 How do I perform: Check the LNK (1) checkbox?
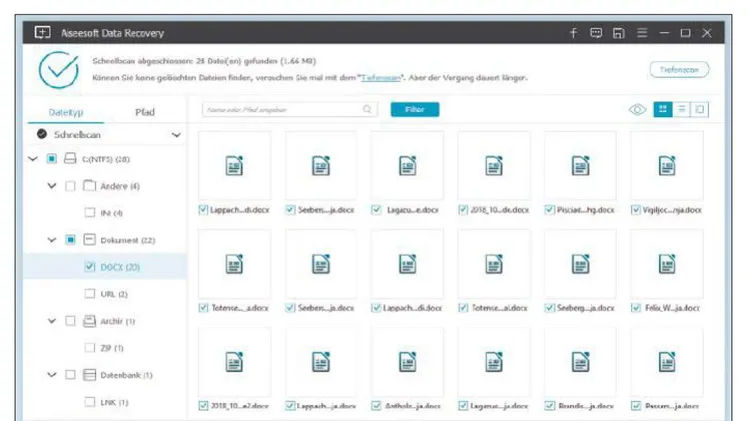click(90, 401)
